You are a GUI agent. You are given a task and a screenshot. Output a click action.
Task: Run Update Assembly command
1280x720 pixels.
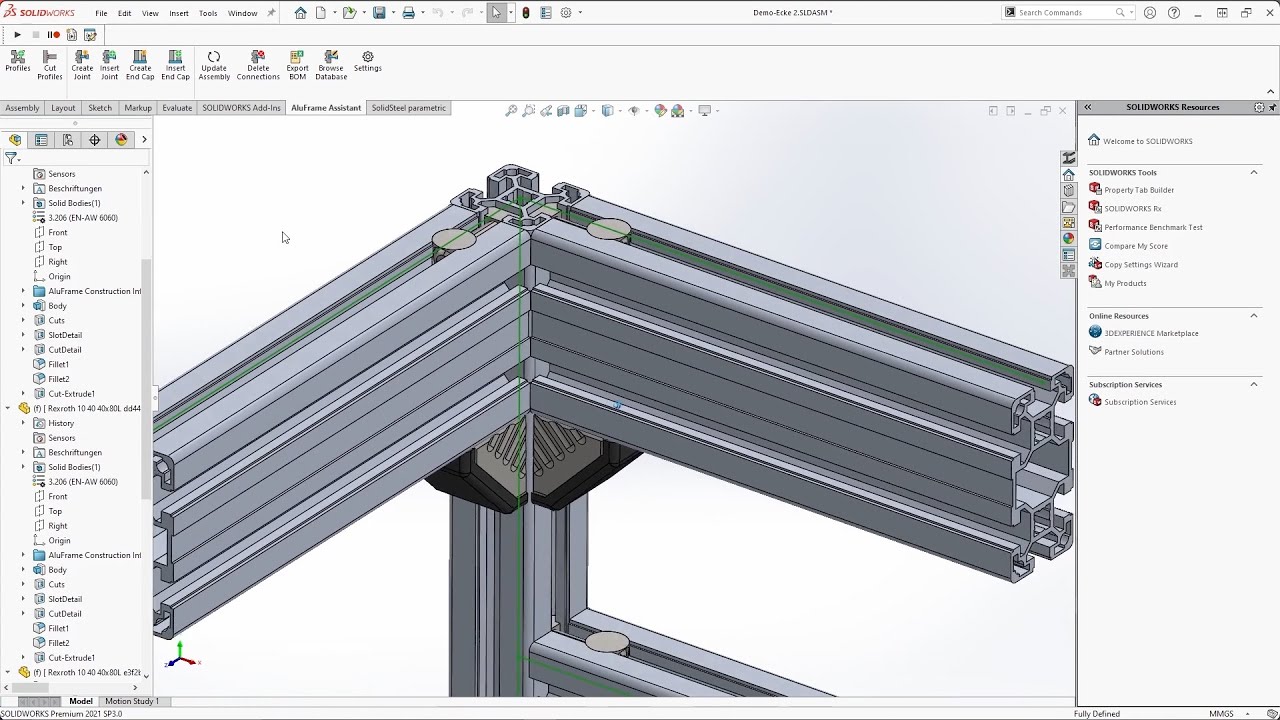tap(214, 65)
